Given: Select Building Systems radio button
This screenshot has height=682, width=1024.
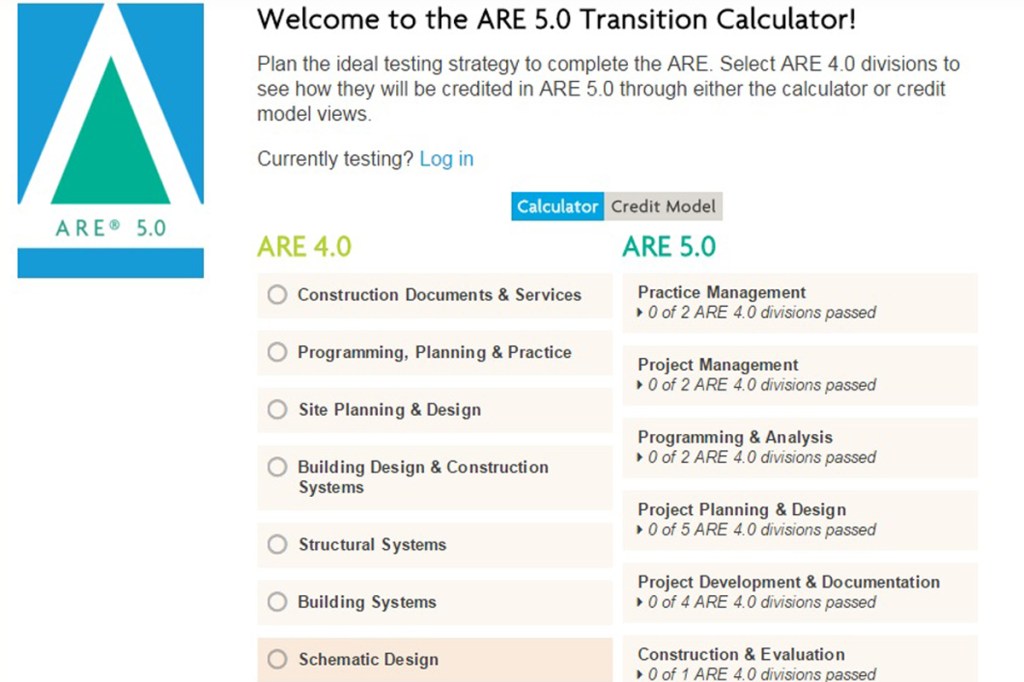Looking at the screenshot, I should pyautogui.click(x=278, y=602).
